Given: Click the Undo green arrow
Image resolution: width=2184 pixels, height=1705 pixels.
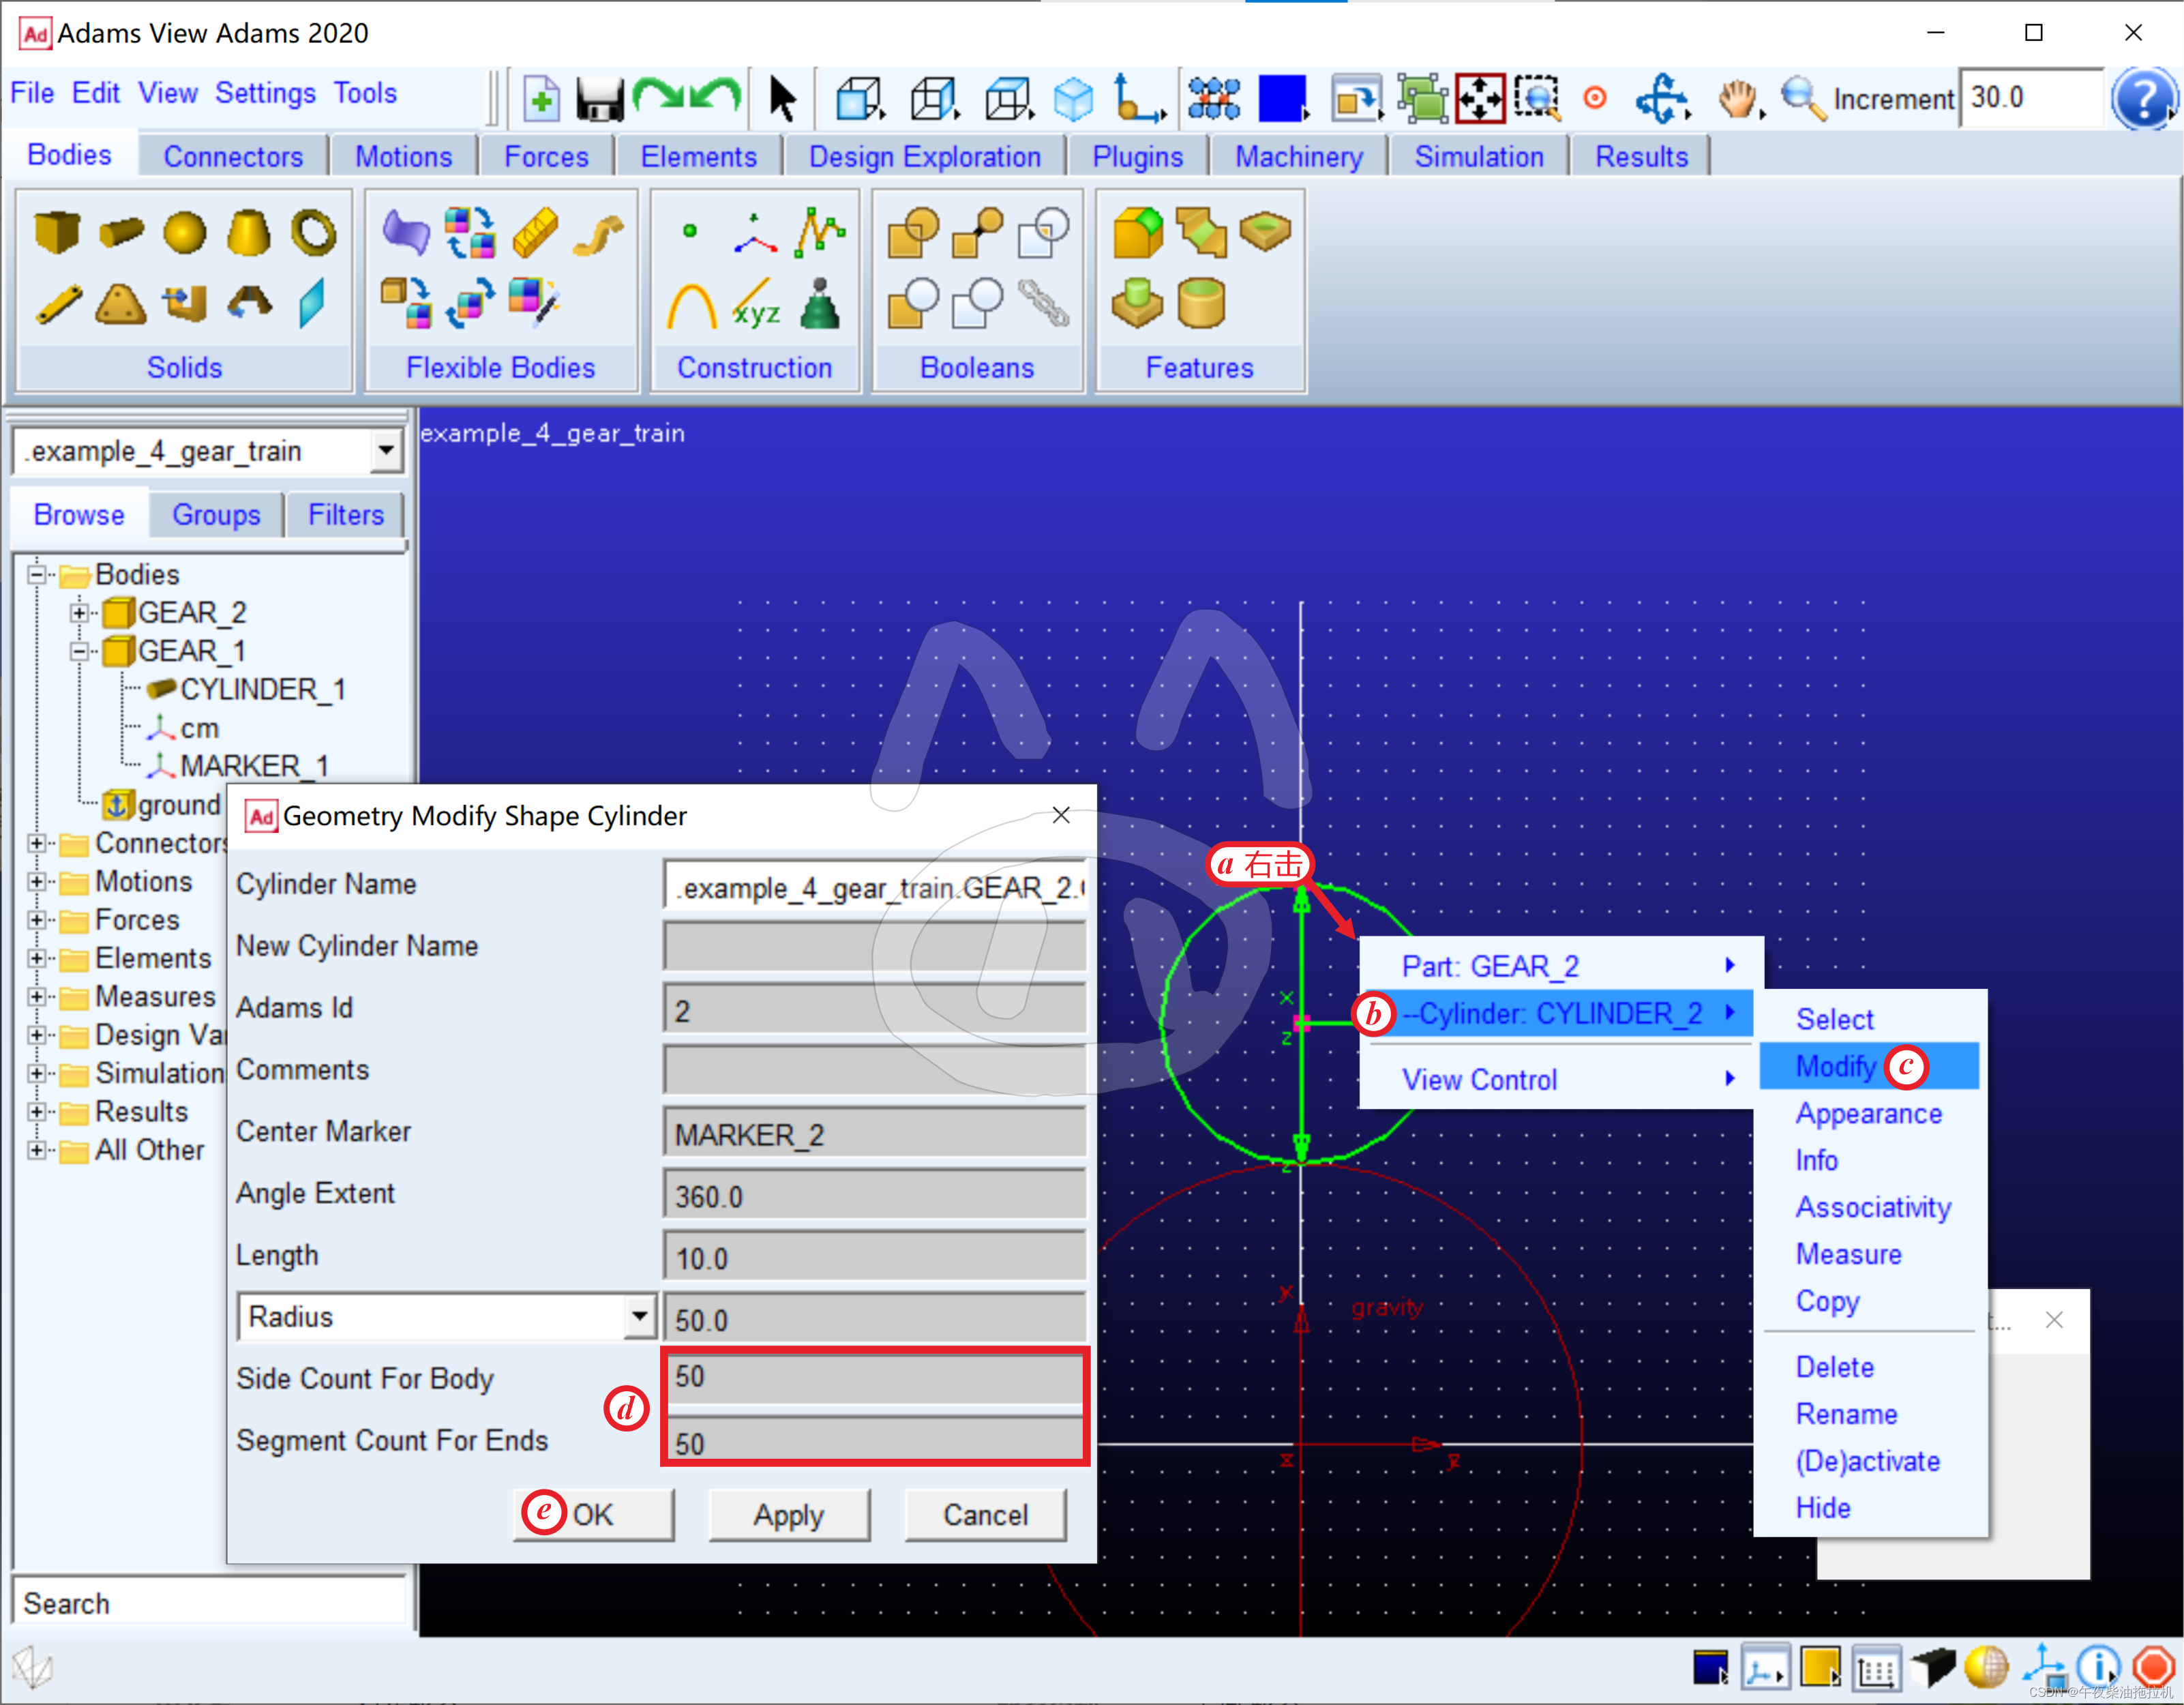Looking at the screenshot, I should point(717,96).
